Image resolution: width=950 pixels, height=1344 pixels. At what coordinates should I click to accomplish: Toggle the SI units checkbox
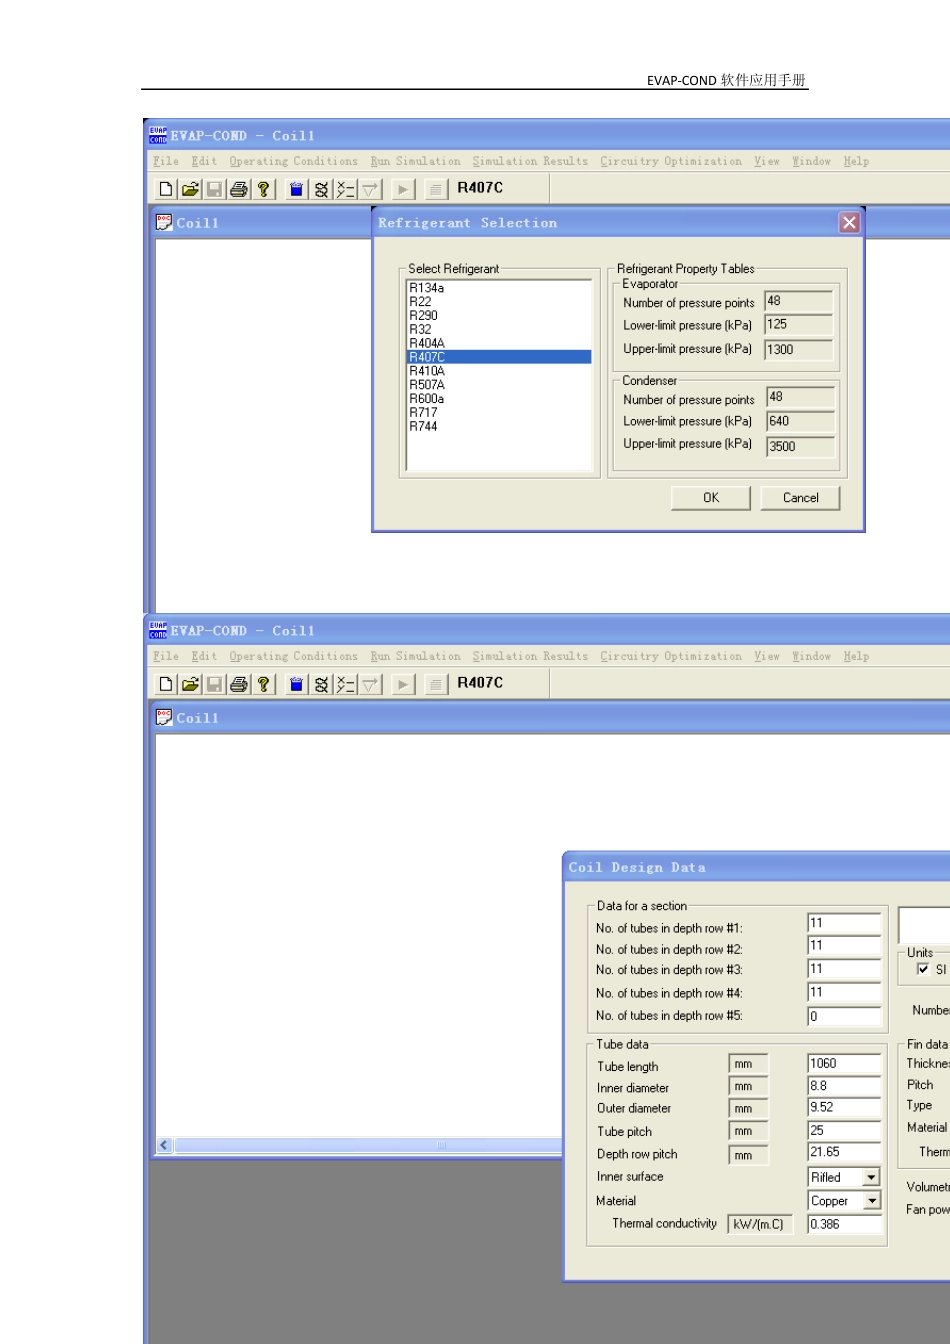923,969
